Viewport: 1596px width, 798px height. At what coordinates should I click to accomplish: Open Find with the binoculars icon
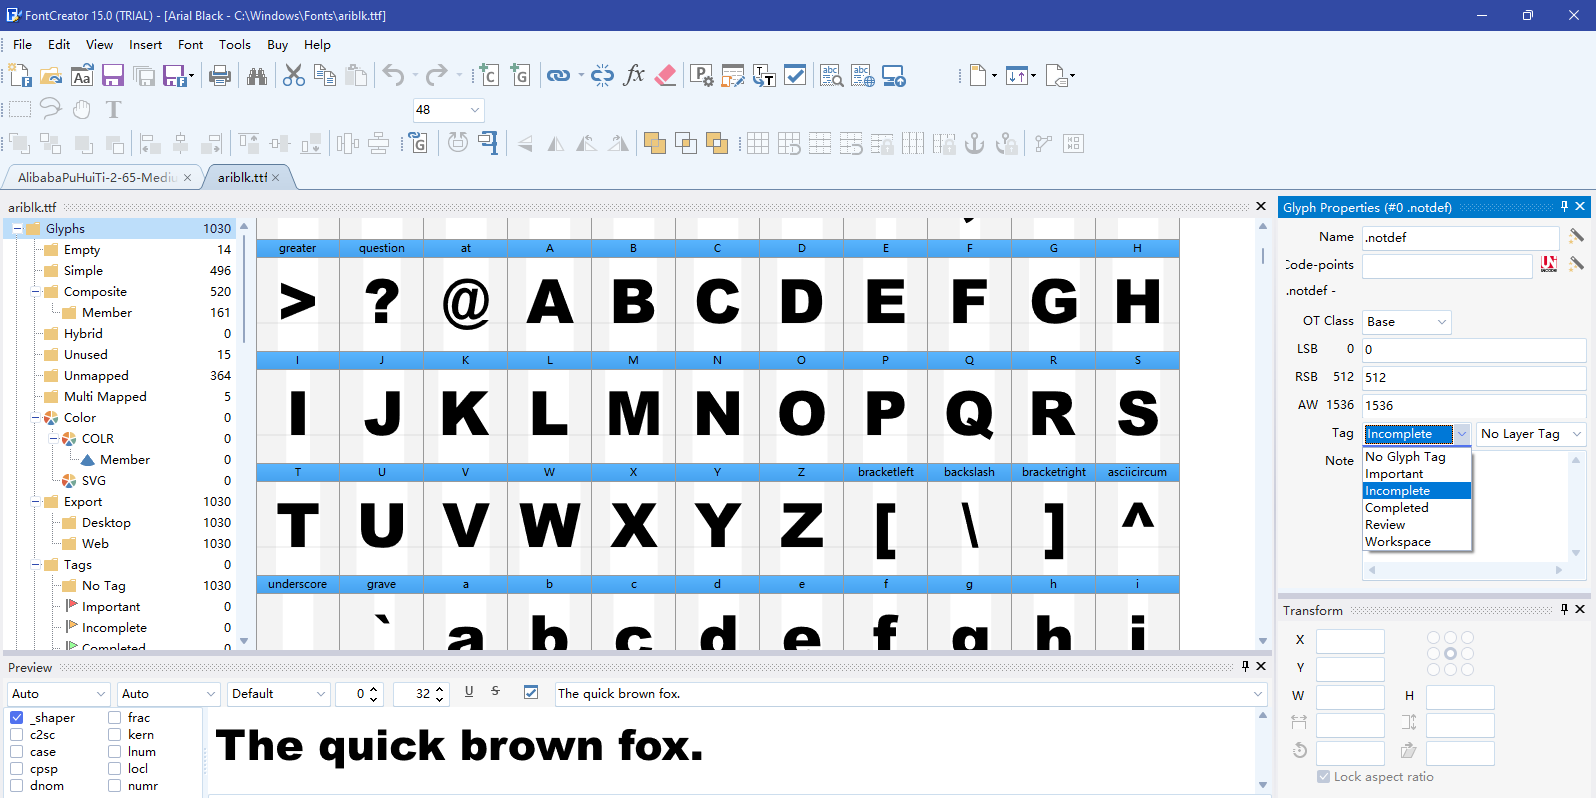coord(257,75)
